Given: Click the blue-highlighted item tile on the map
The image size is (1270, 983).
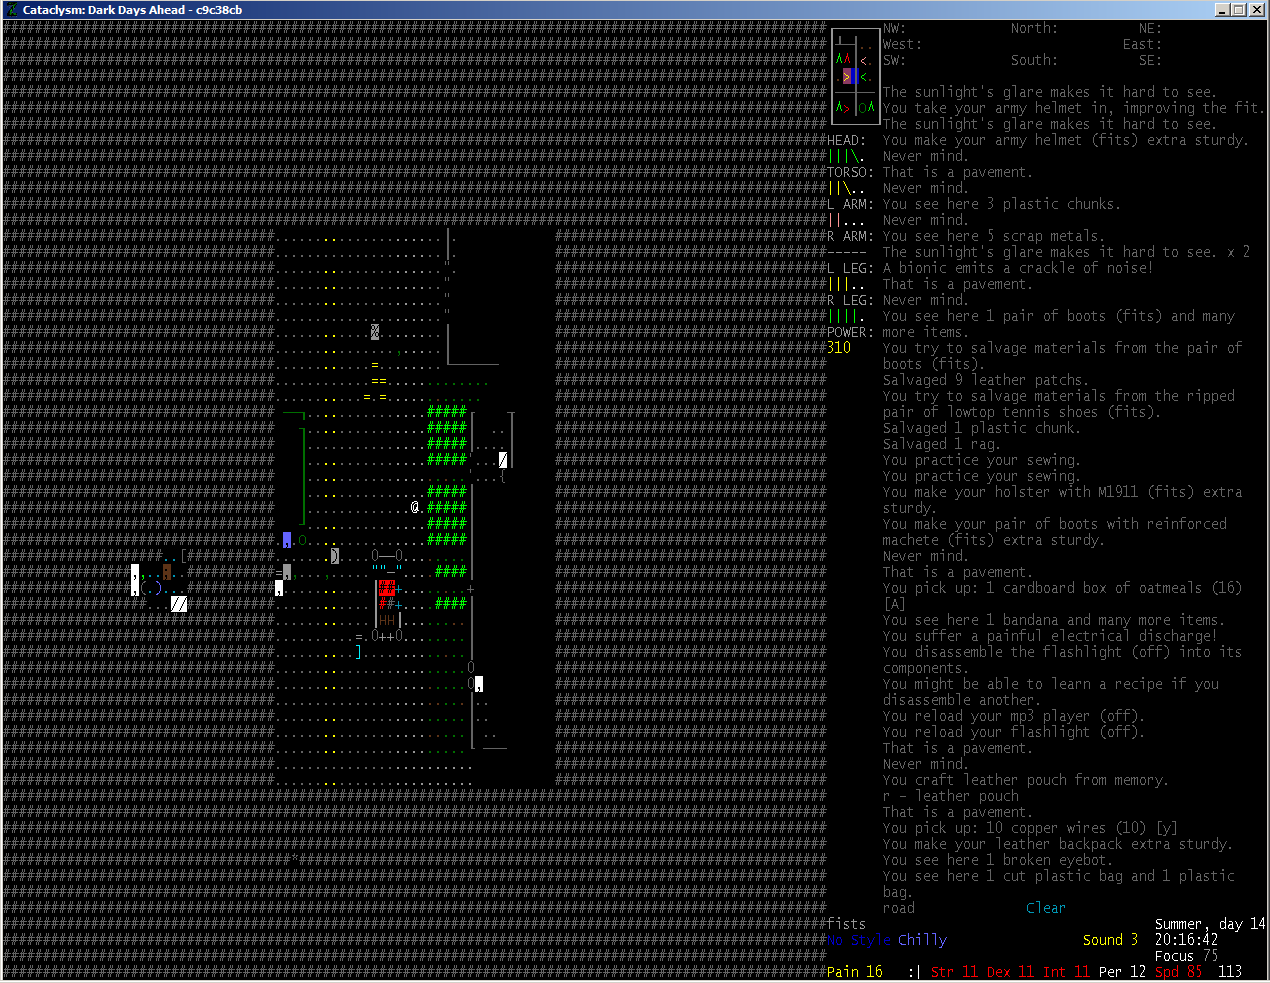Looking at the screenshot, I should click(x=287, y=540).
